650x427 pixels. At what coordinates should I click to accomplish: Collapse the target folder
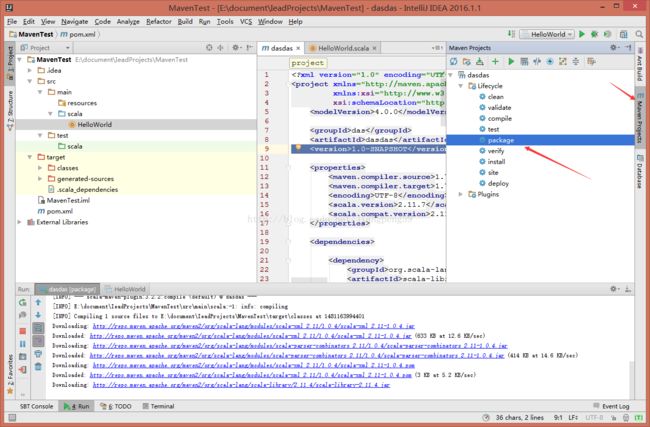click(29, 157)
